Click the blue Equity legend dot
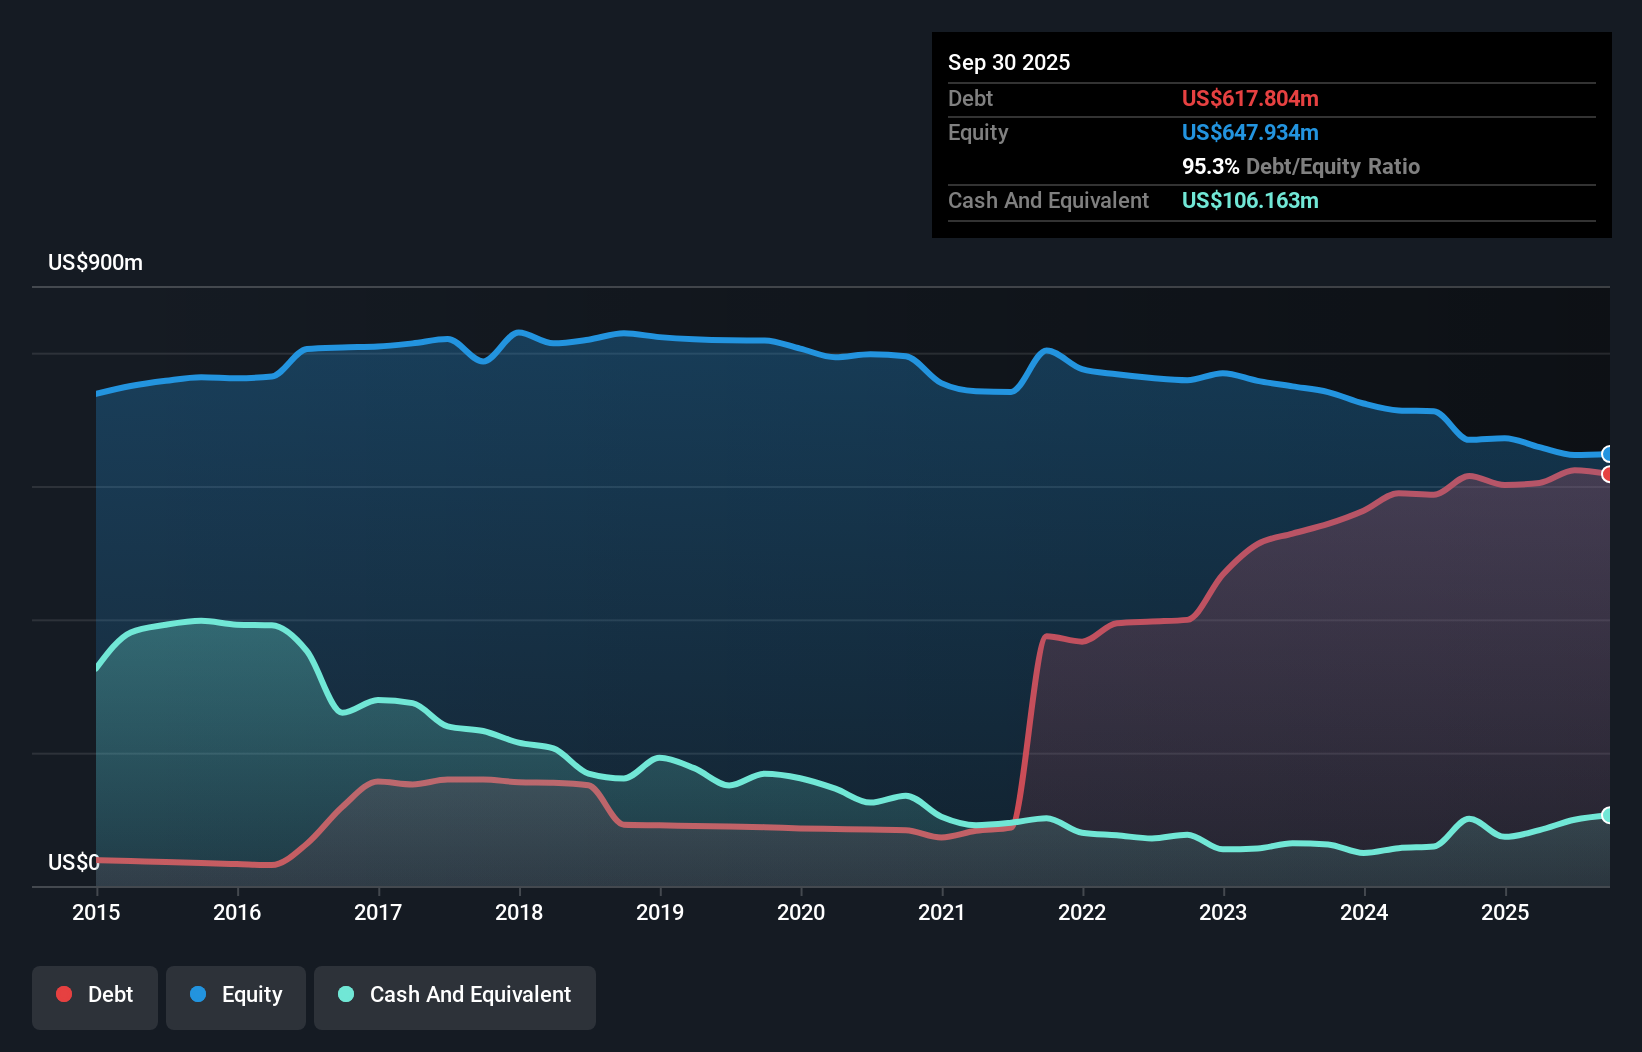The height and width of the screenshot is (1052, 1642). (x=198, y=994)
